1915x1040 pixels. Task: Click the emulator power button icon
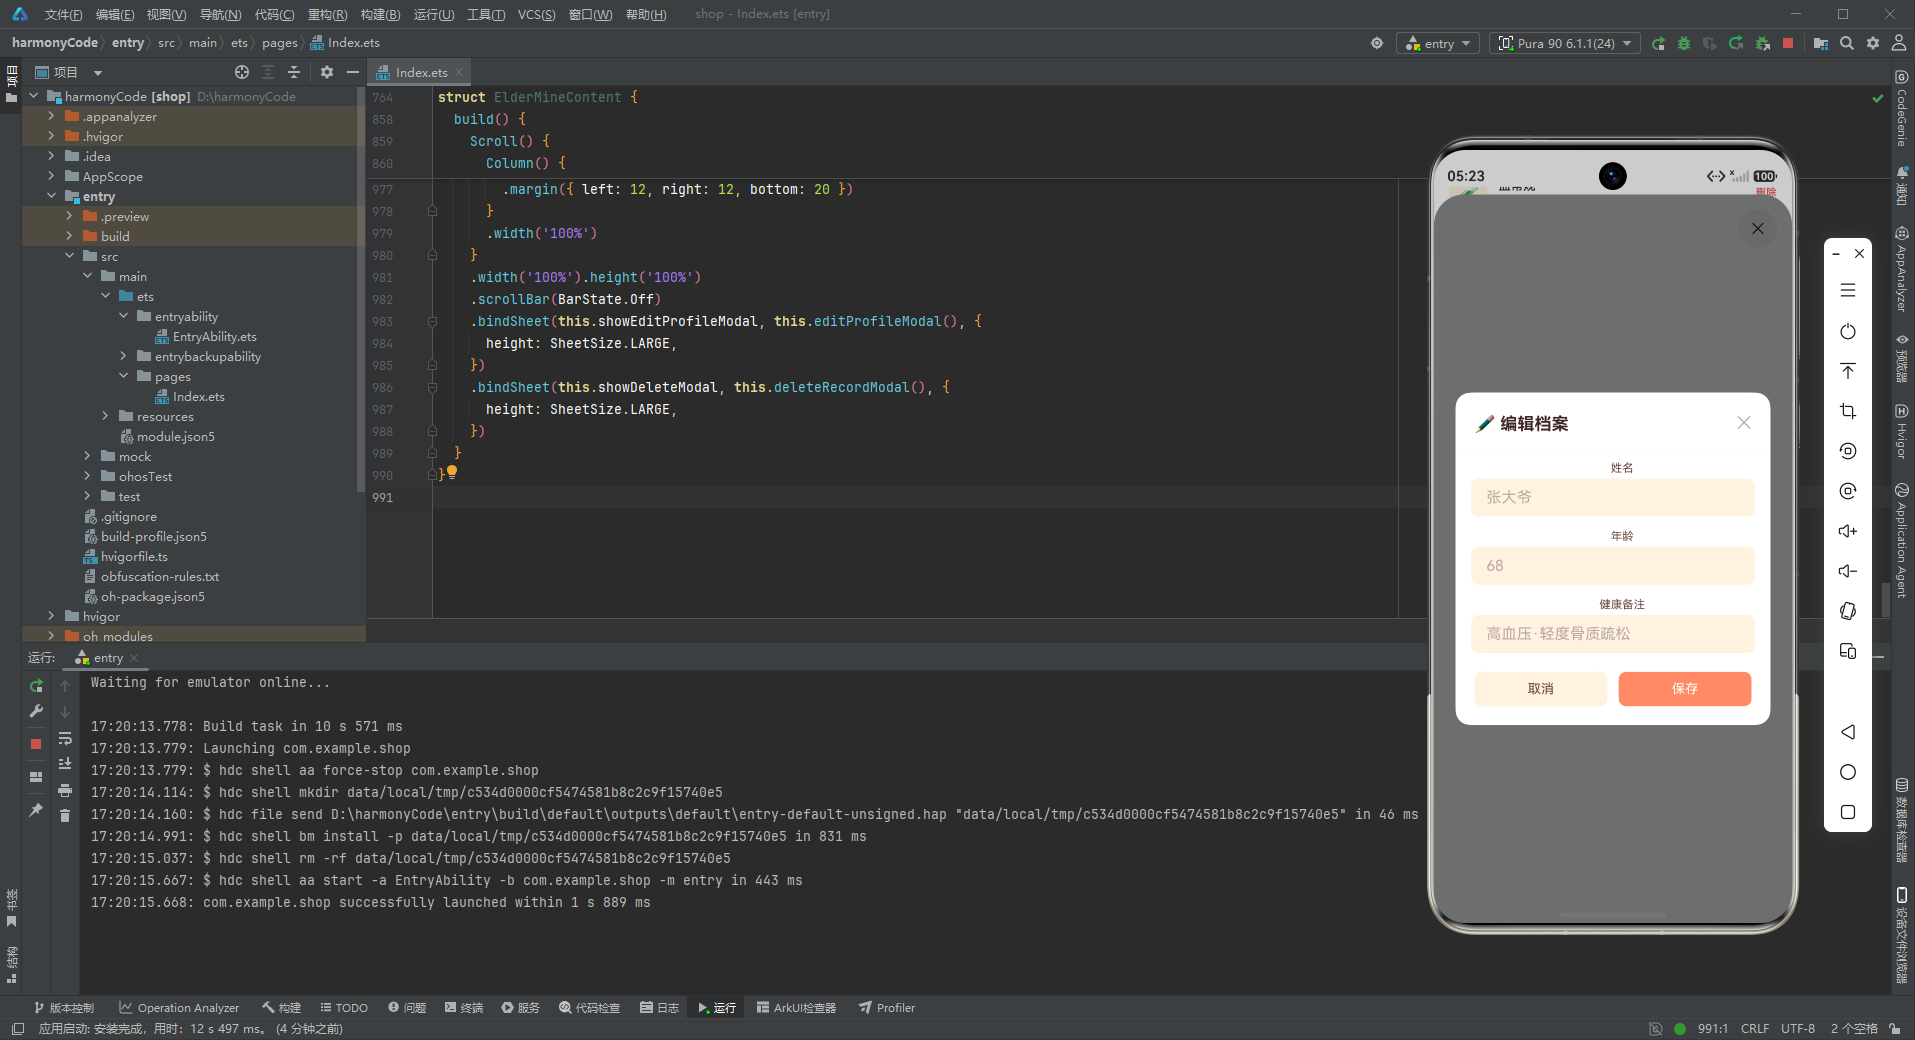coord(1847,331)
